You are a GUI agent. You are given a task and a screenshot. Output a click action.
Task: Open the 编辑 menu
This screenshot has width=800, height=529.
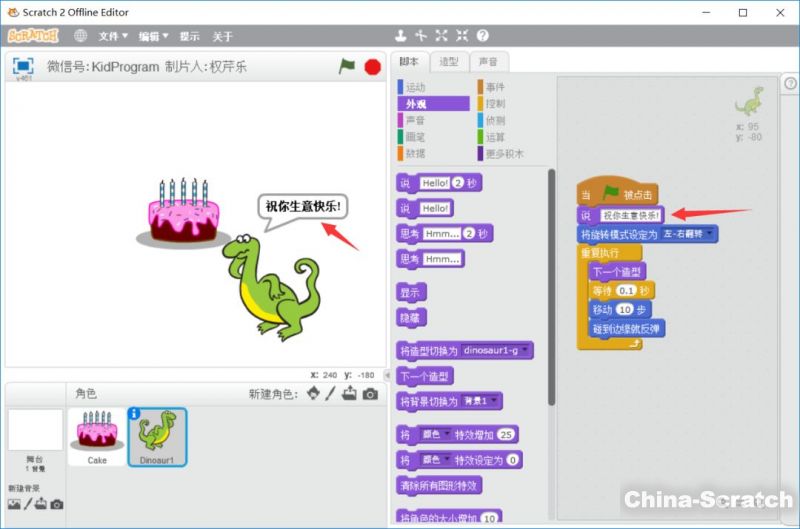(x=153, y=36)
